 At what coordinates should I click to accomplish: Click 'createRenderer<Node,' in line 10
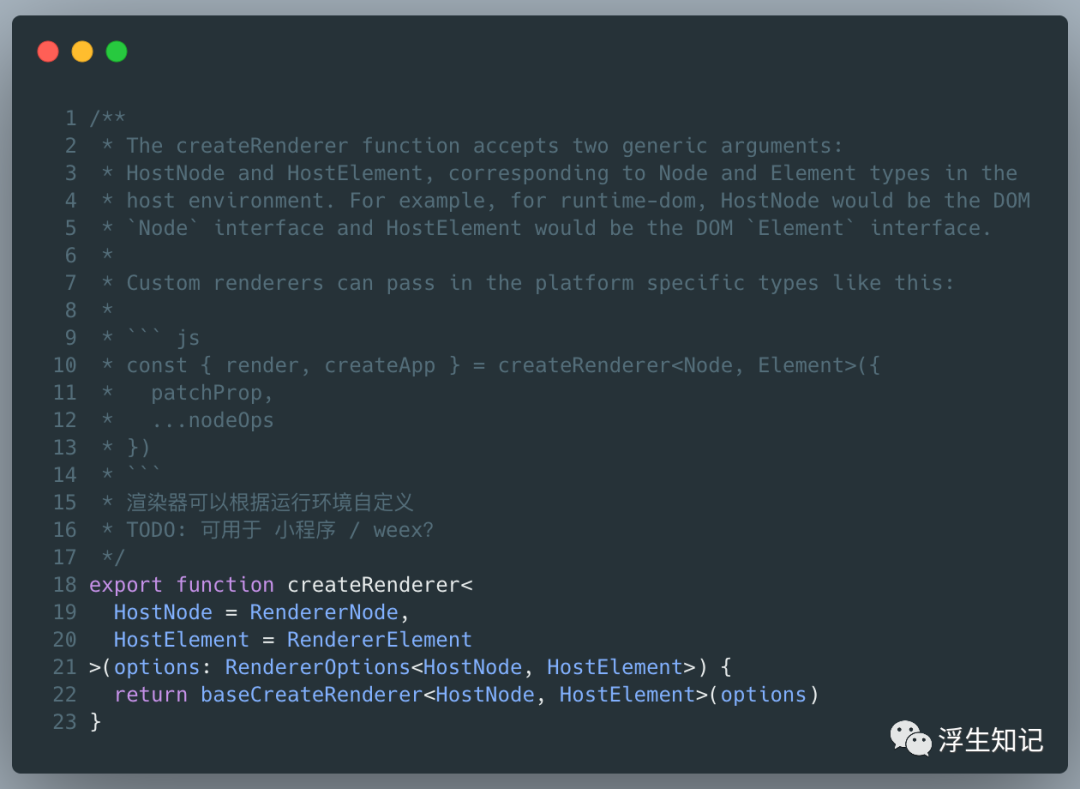tap(621, 365)
